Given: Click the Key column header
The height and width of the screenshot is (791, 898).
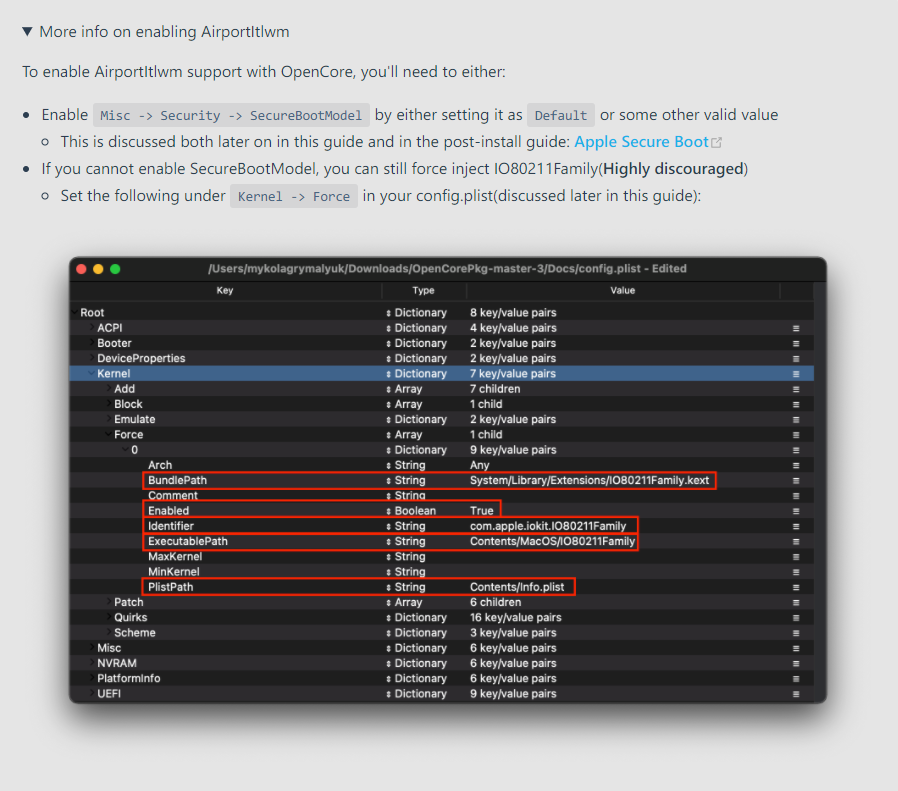Looking at the screenshot, I should [225, 291].
